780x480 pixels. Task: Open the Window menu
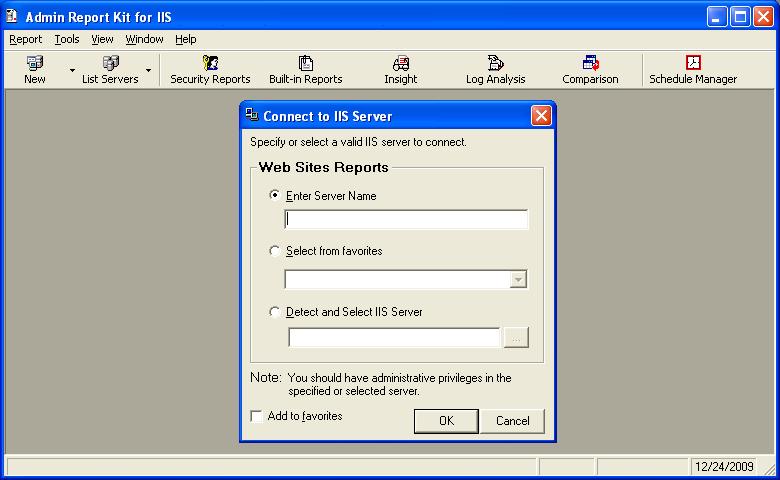(144, 39)
